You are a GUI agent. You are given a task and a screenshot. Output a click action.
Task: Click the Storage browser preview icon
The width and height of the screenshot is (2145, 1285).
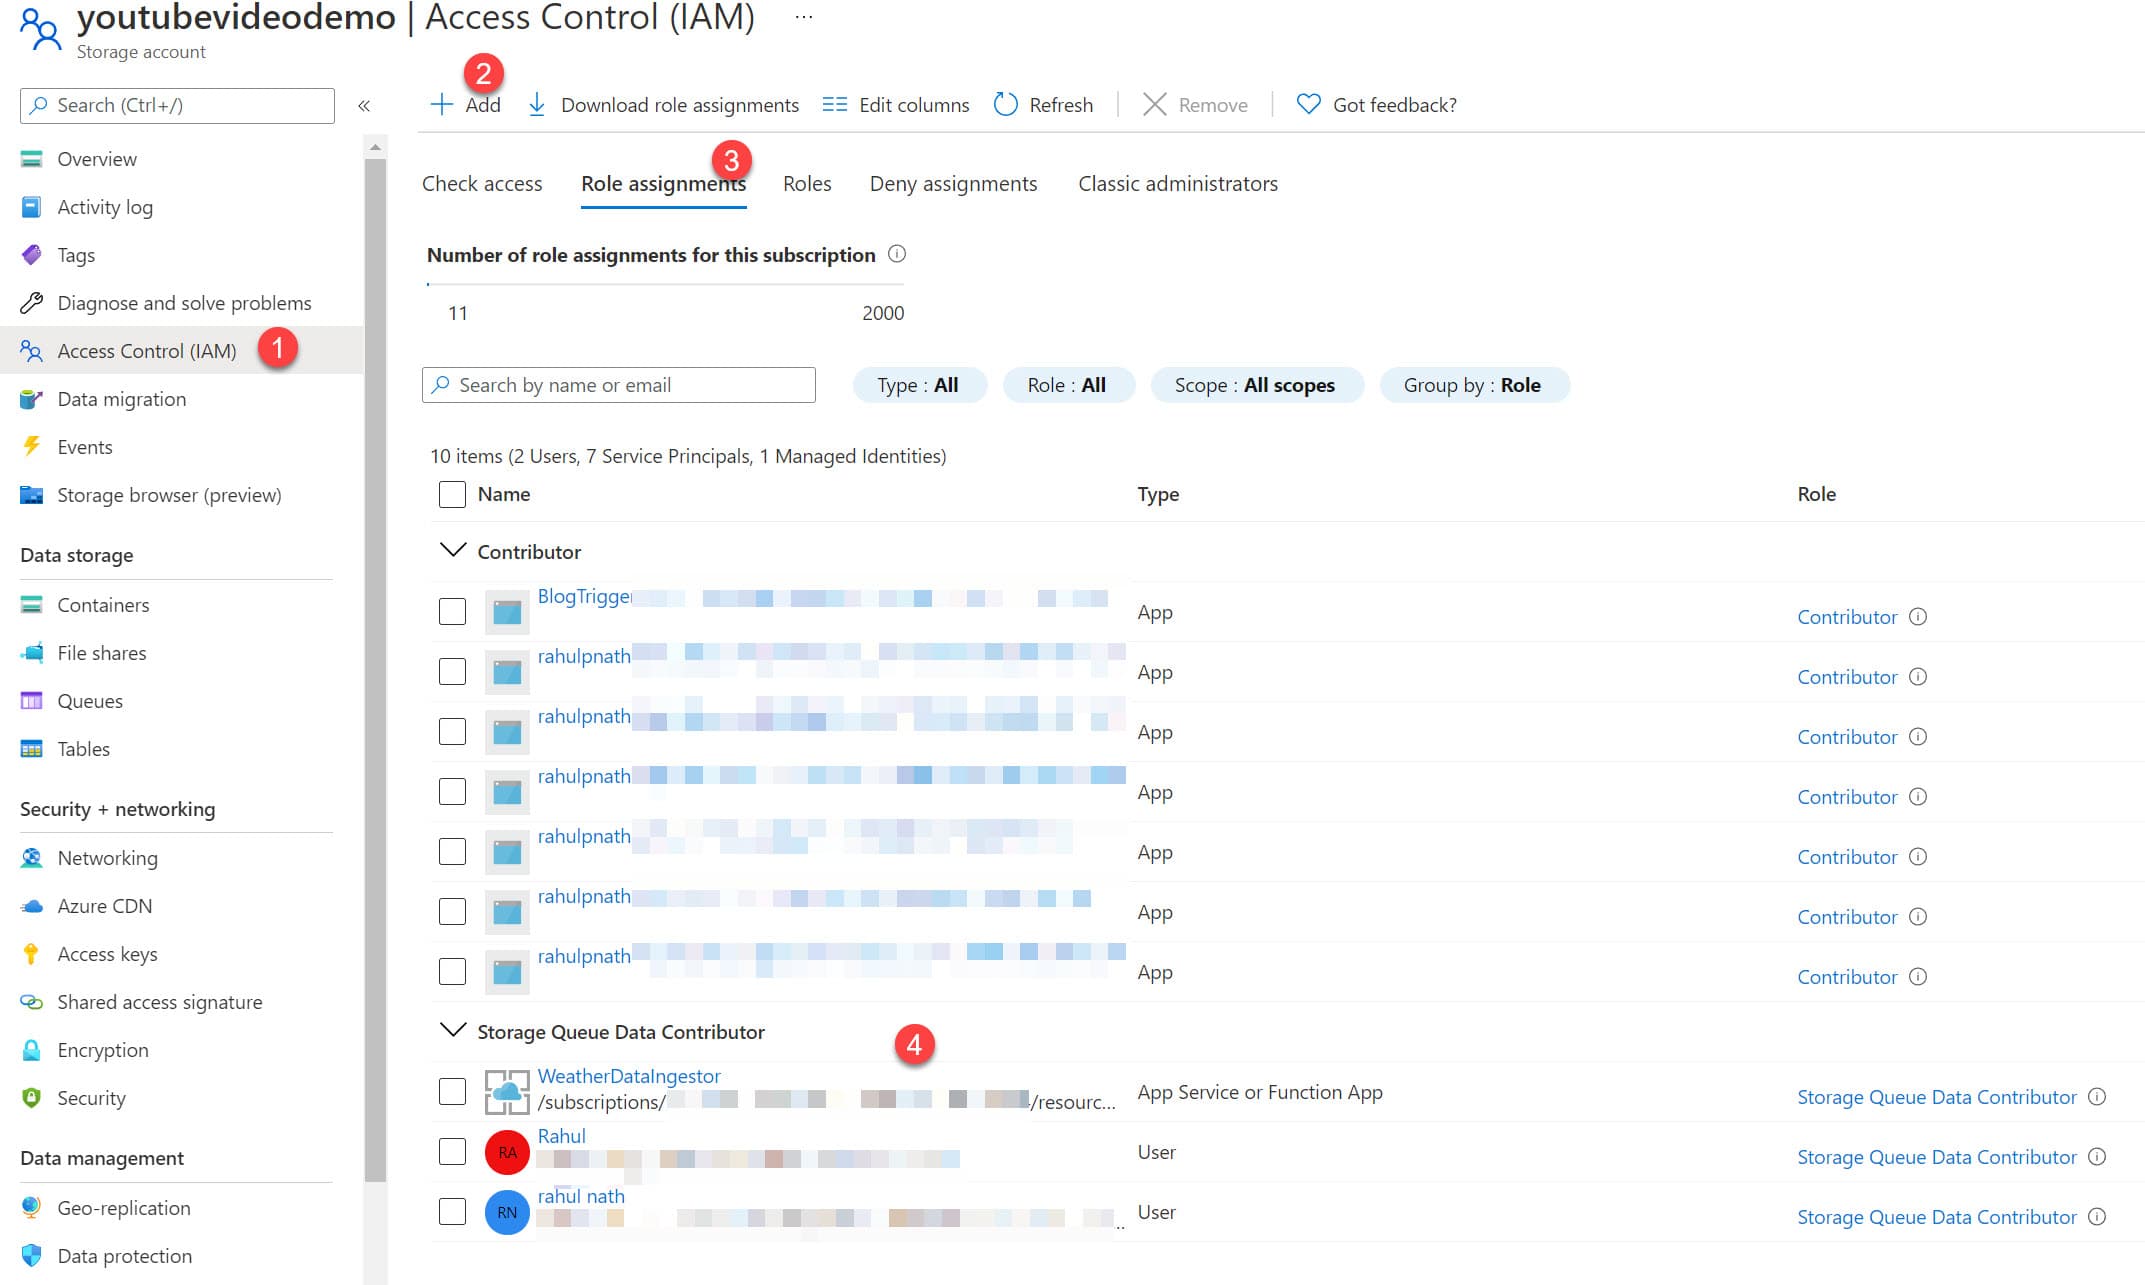[29, 493]
